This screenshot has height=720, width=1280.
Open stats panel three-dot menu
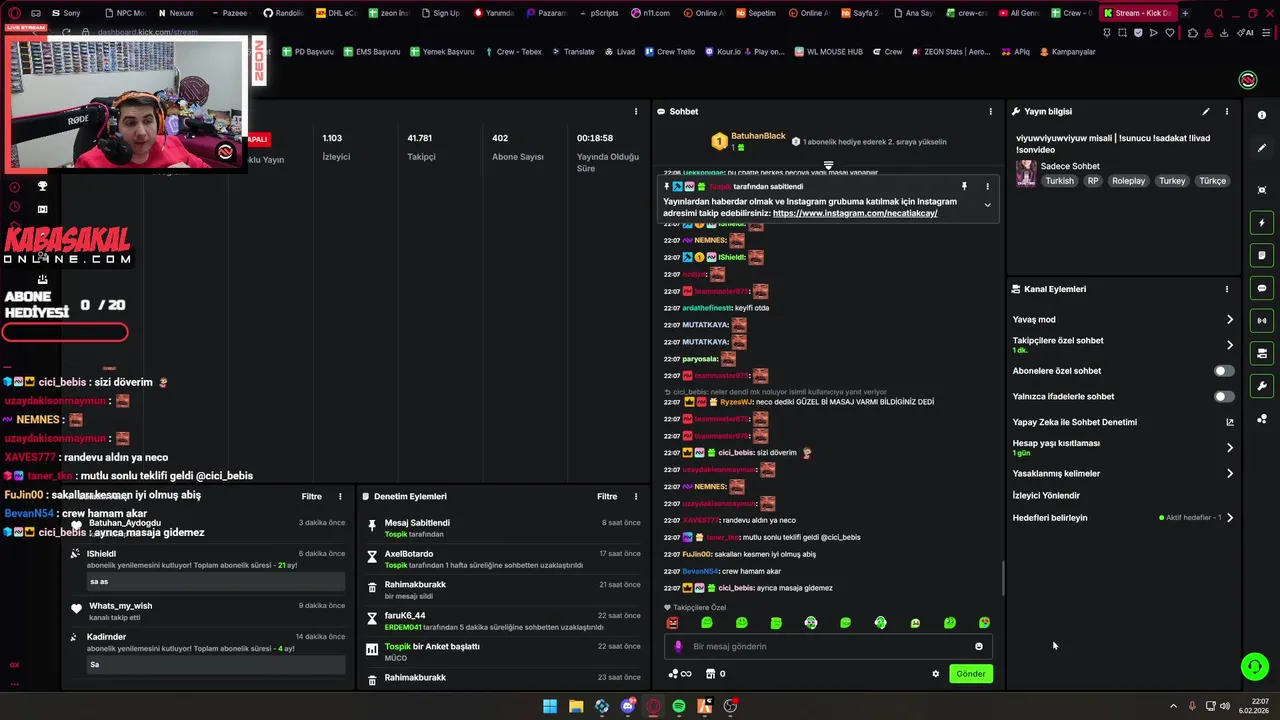636,112
